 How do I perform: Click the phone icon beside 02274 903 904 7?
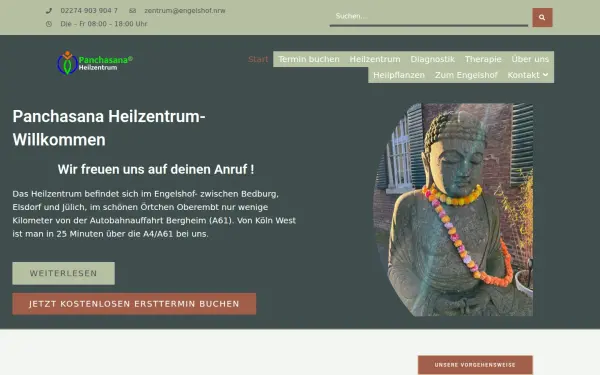49,11
